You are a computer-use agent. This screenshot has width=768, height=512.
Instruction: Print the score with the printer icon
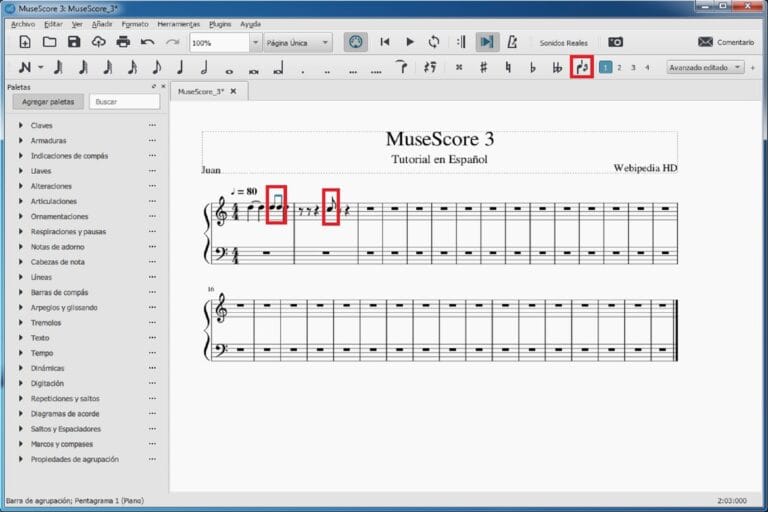click(x=123, y=42)
